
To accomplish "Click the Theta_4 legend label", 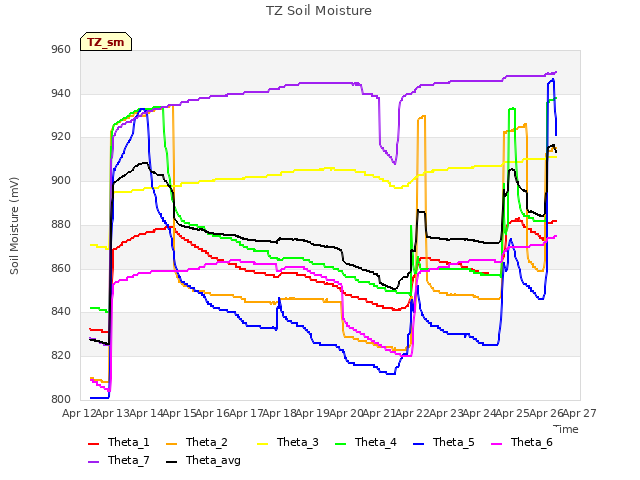I will 376,442.
